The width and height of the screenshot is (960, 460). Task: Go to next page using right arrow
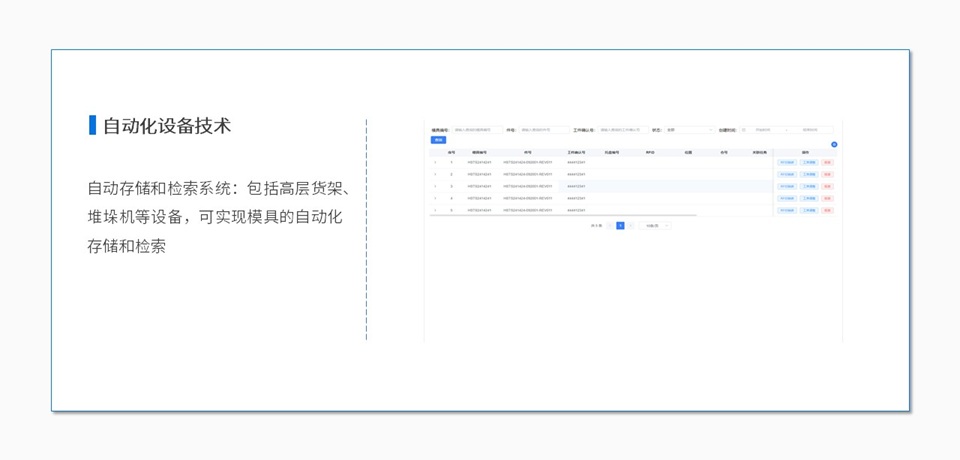pyautogui.click(x=631, y=226)
